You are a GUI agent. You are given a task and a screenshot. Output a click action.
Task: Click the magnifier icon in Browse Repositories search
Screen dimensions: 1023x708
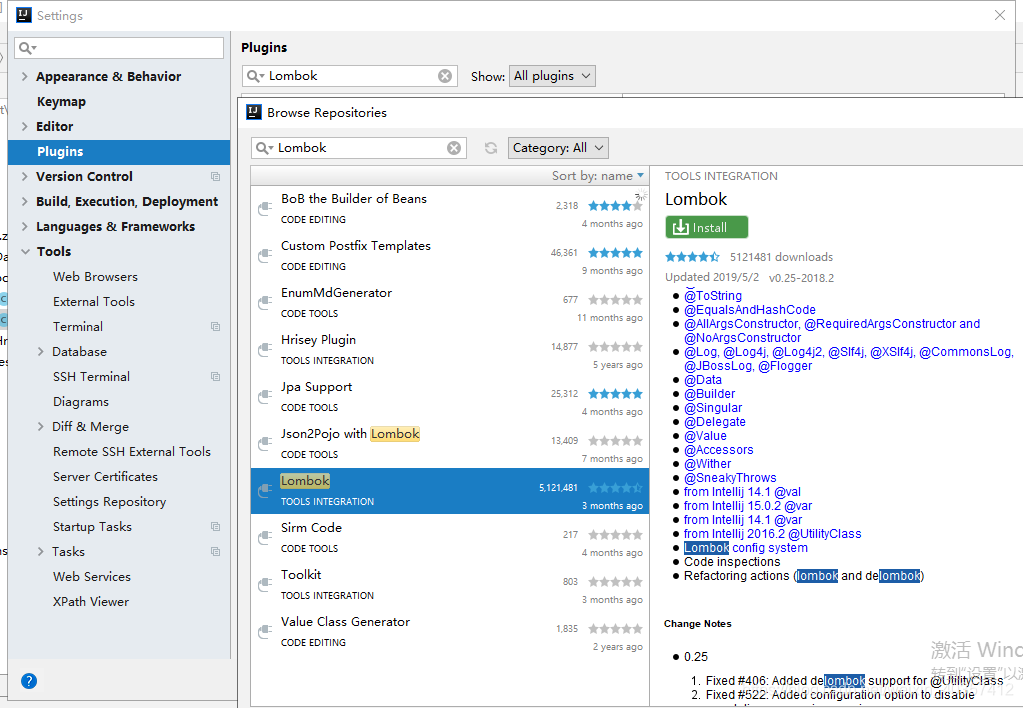(264, 148)
